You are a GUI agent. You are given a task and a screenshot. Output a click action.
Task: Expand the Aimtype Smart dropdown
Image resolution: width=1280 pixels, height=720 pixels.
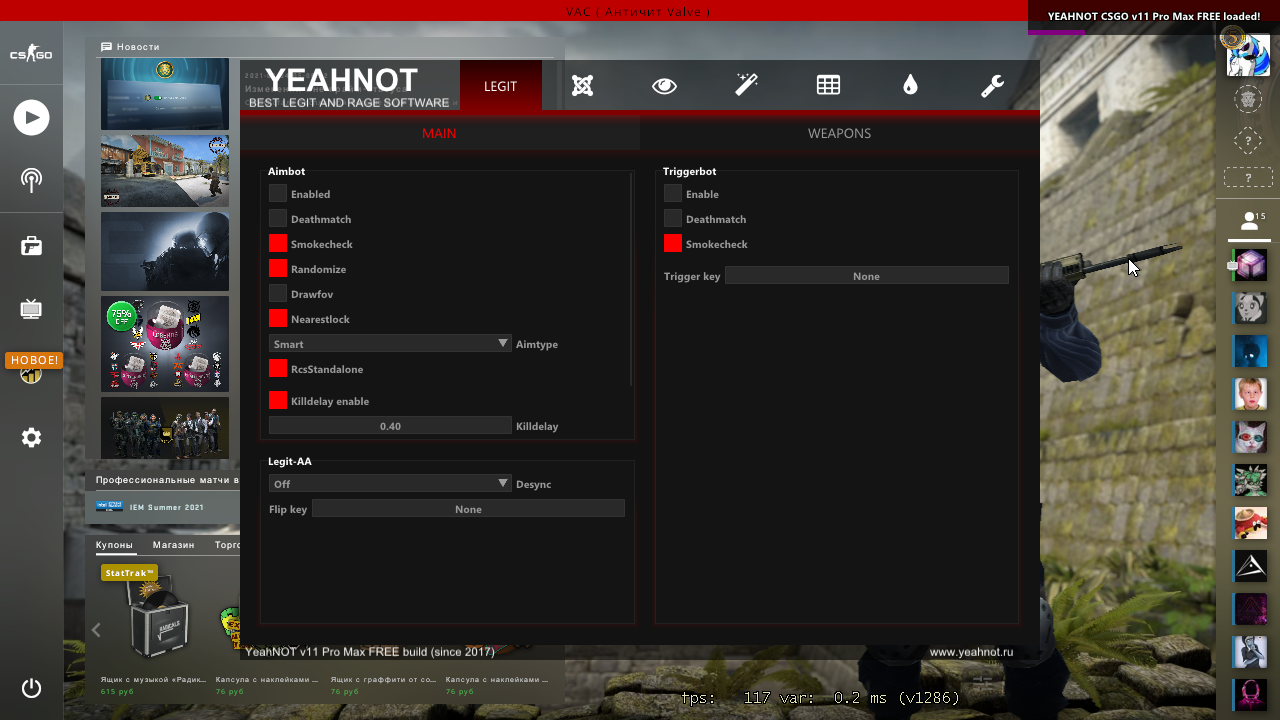coord(390,344)
